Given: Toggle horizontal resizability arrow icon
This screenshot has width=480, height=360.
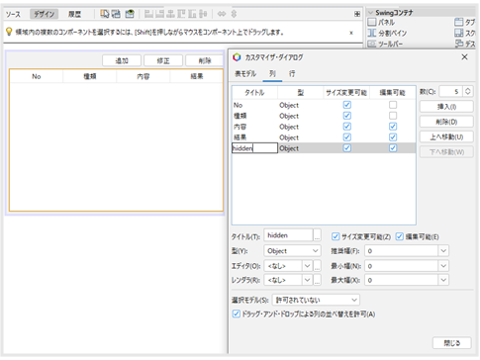Looking at the screenshot, I should coord(222,14).
